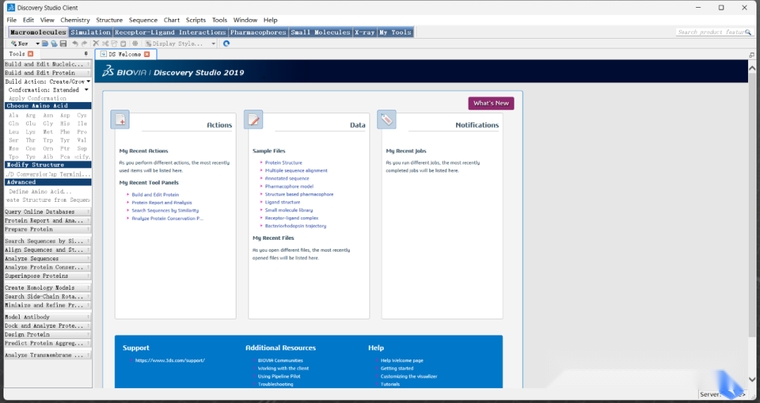Image resolution: width=760 pixels, height=403 pixels.
Task: Click the Delete X toolbar icon
Action: (x=96, y=44)
